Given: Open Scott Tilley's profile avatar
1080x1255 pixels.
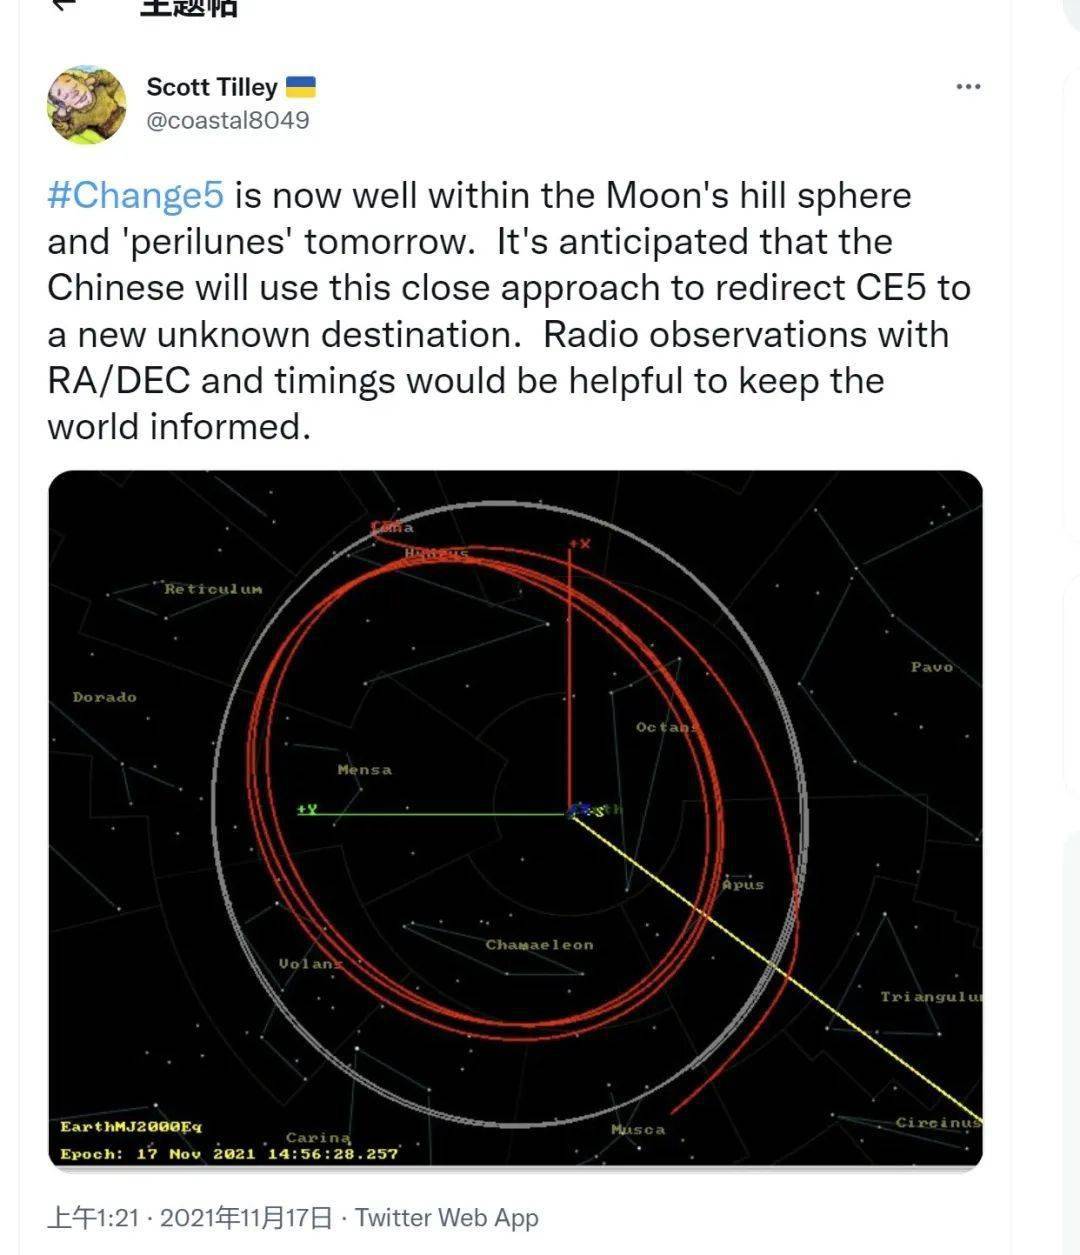Looking at the screenshot, I should [88, 102].
